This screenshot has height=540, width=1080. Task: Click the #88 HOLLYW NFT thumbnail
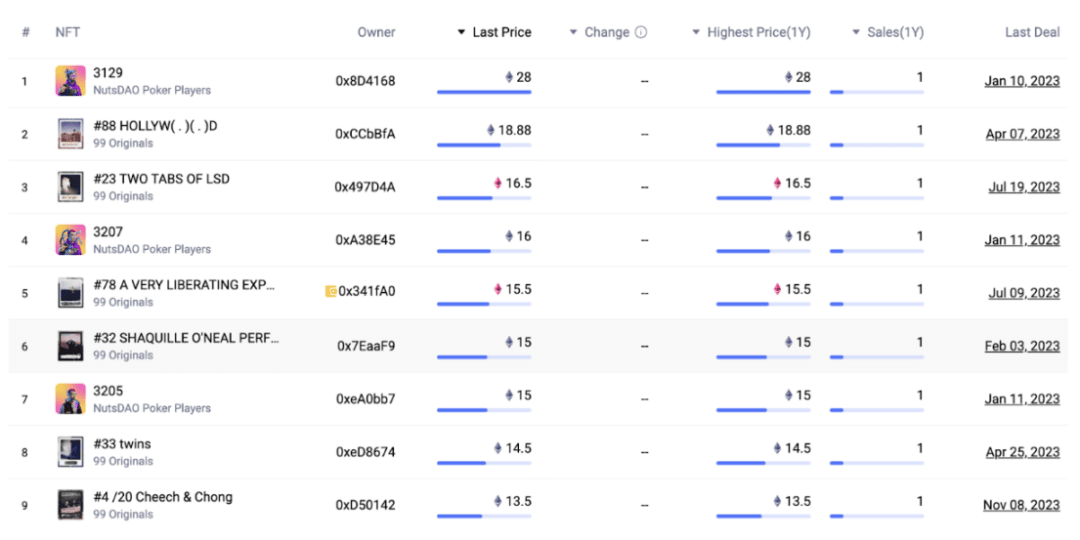click(x=70, y=134)
